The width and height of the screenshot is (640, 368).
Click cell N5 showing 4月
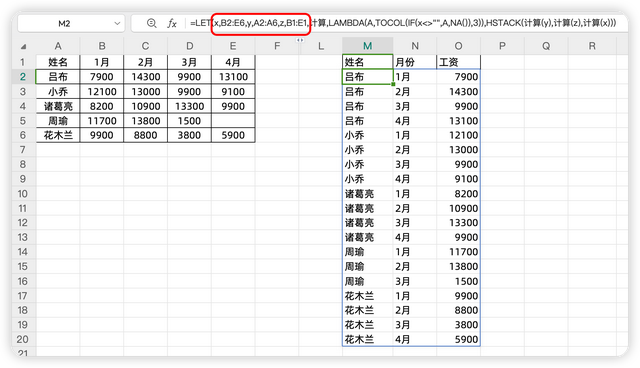[415, 121]
